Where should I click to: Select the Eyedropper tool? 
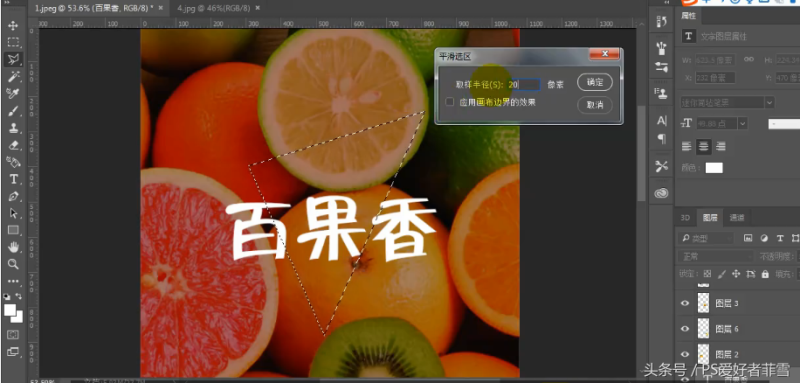tap(13, 93)
